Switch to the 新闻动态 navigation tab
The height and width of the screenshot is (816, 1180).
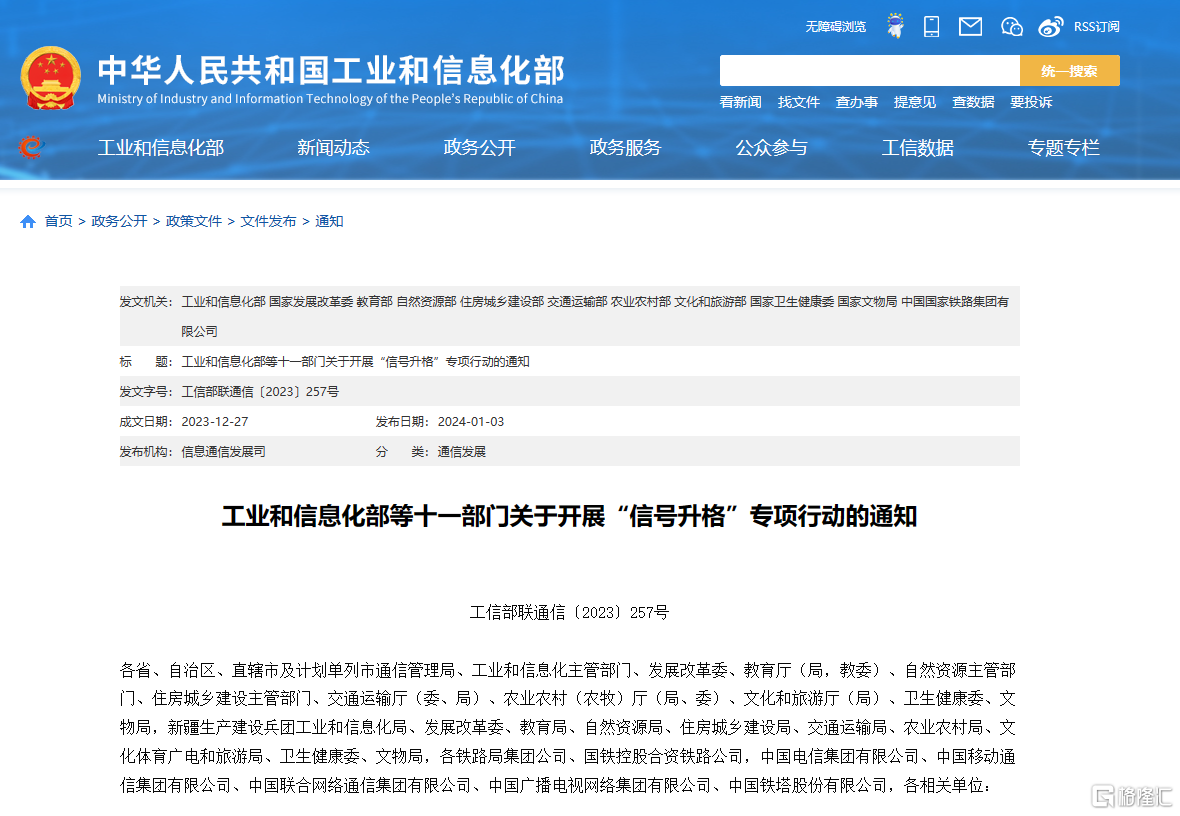tap(333, 147)
